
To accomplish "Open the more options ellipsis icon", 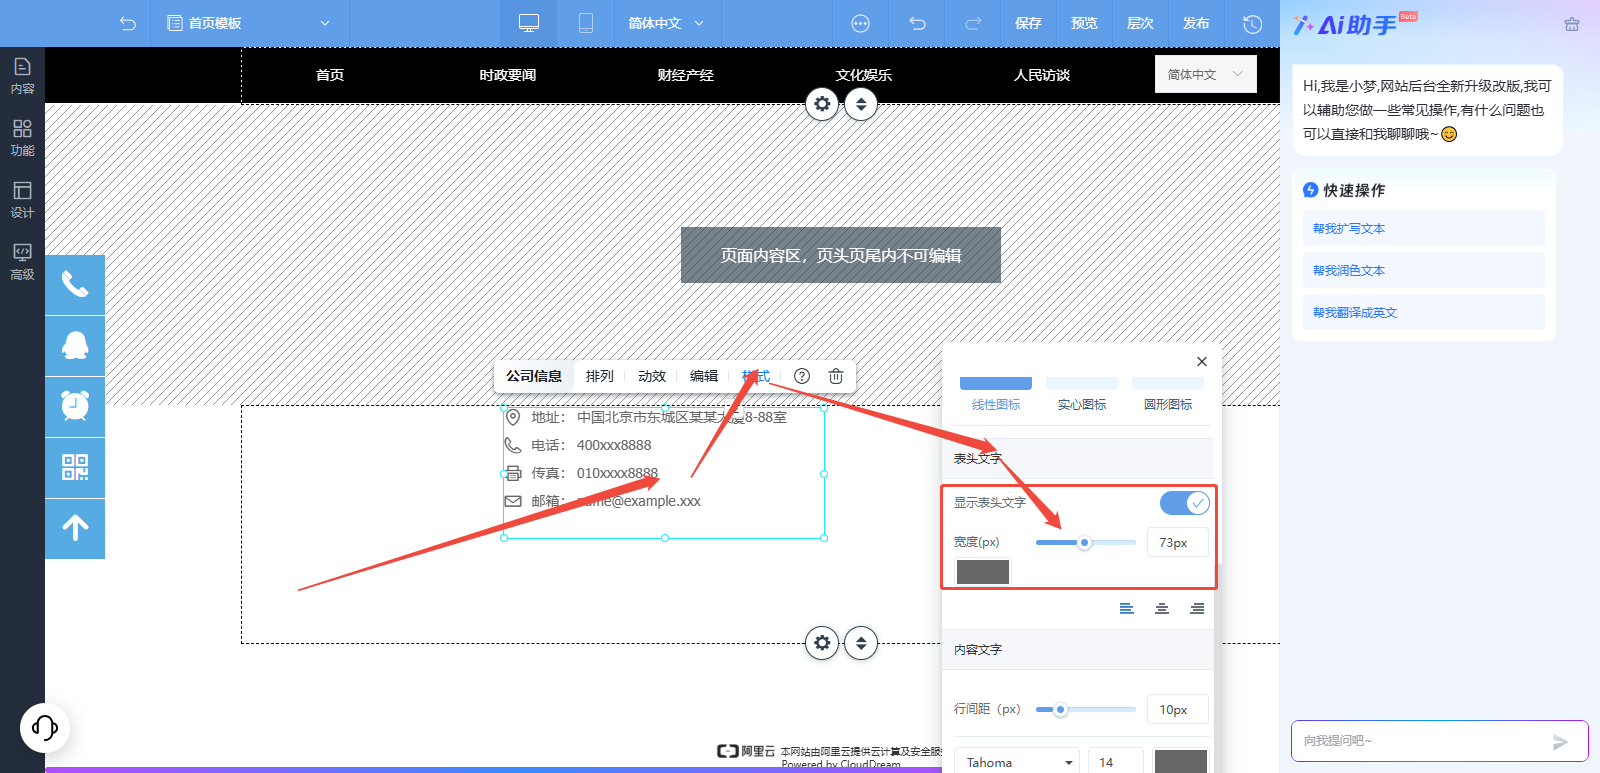I will 860,23.
